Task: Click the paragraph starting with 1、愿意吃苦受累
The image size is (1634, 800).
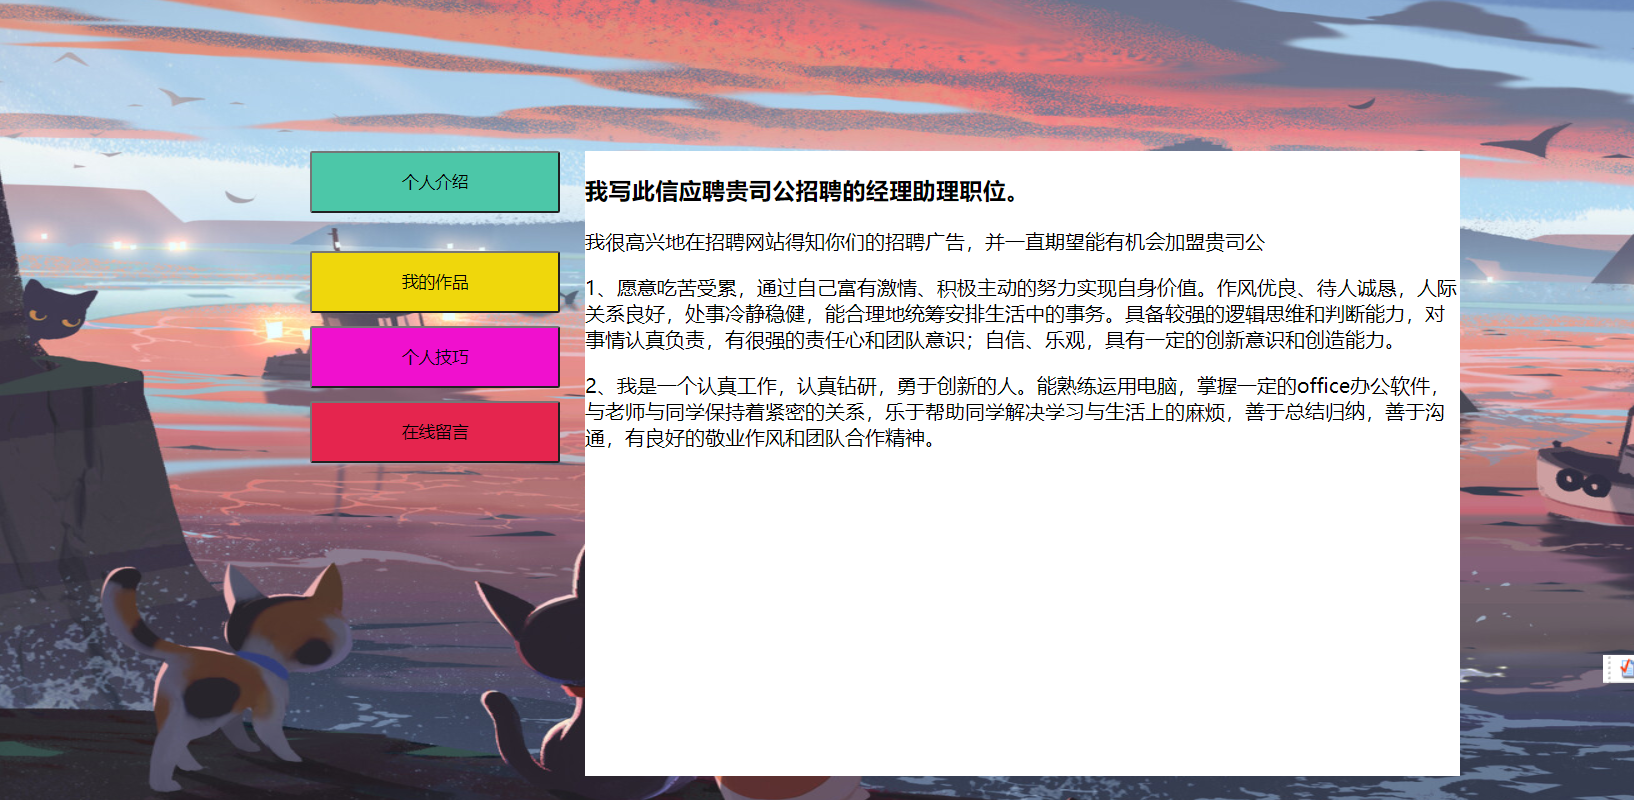Action: pos(1021,314)
